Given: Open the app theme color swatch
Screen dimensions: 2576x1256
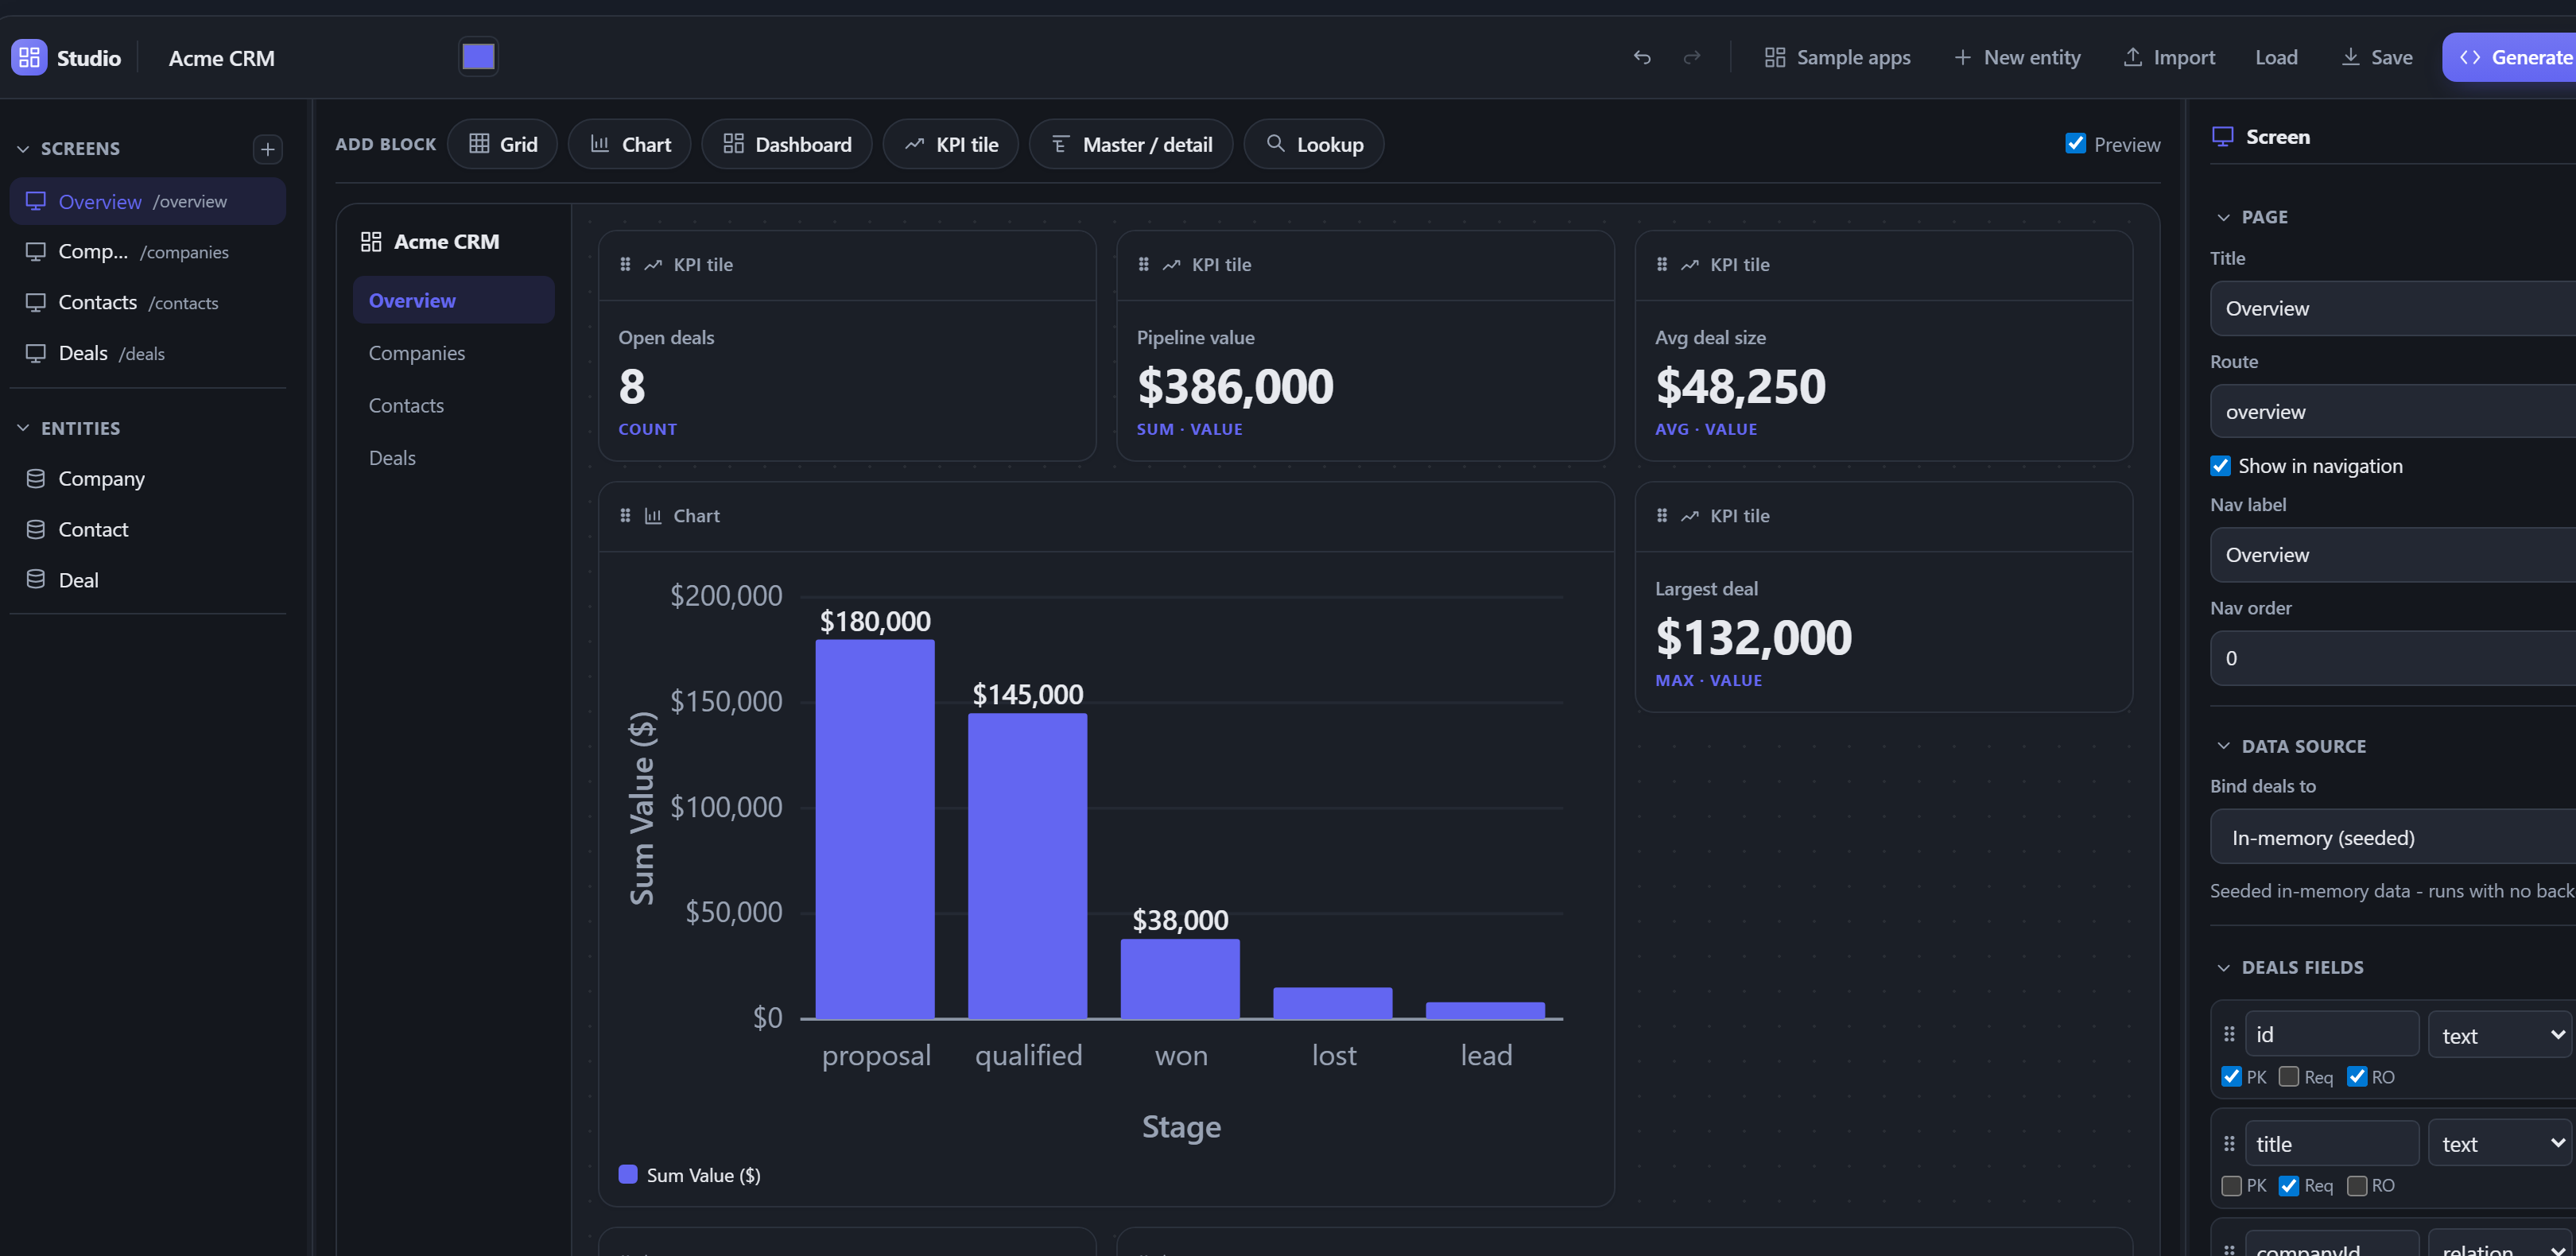Looking at the screenshot, I should 478,57.
